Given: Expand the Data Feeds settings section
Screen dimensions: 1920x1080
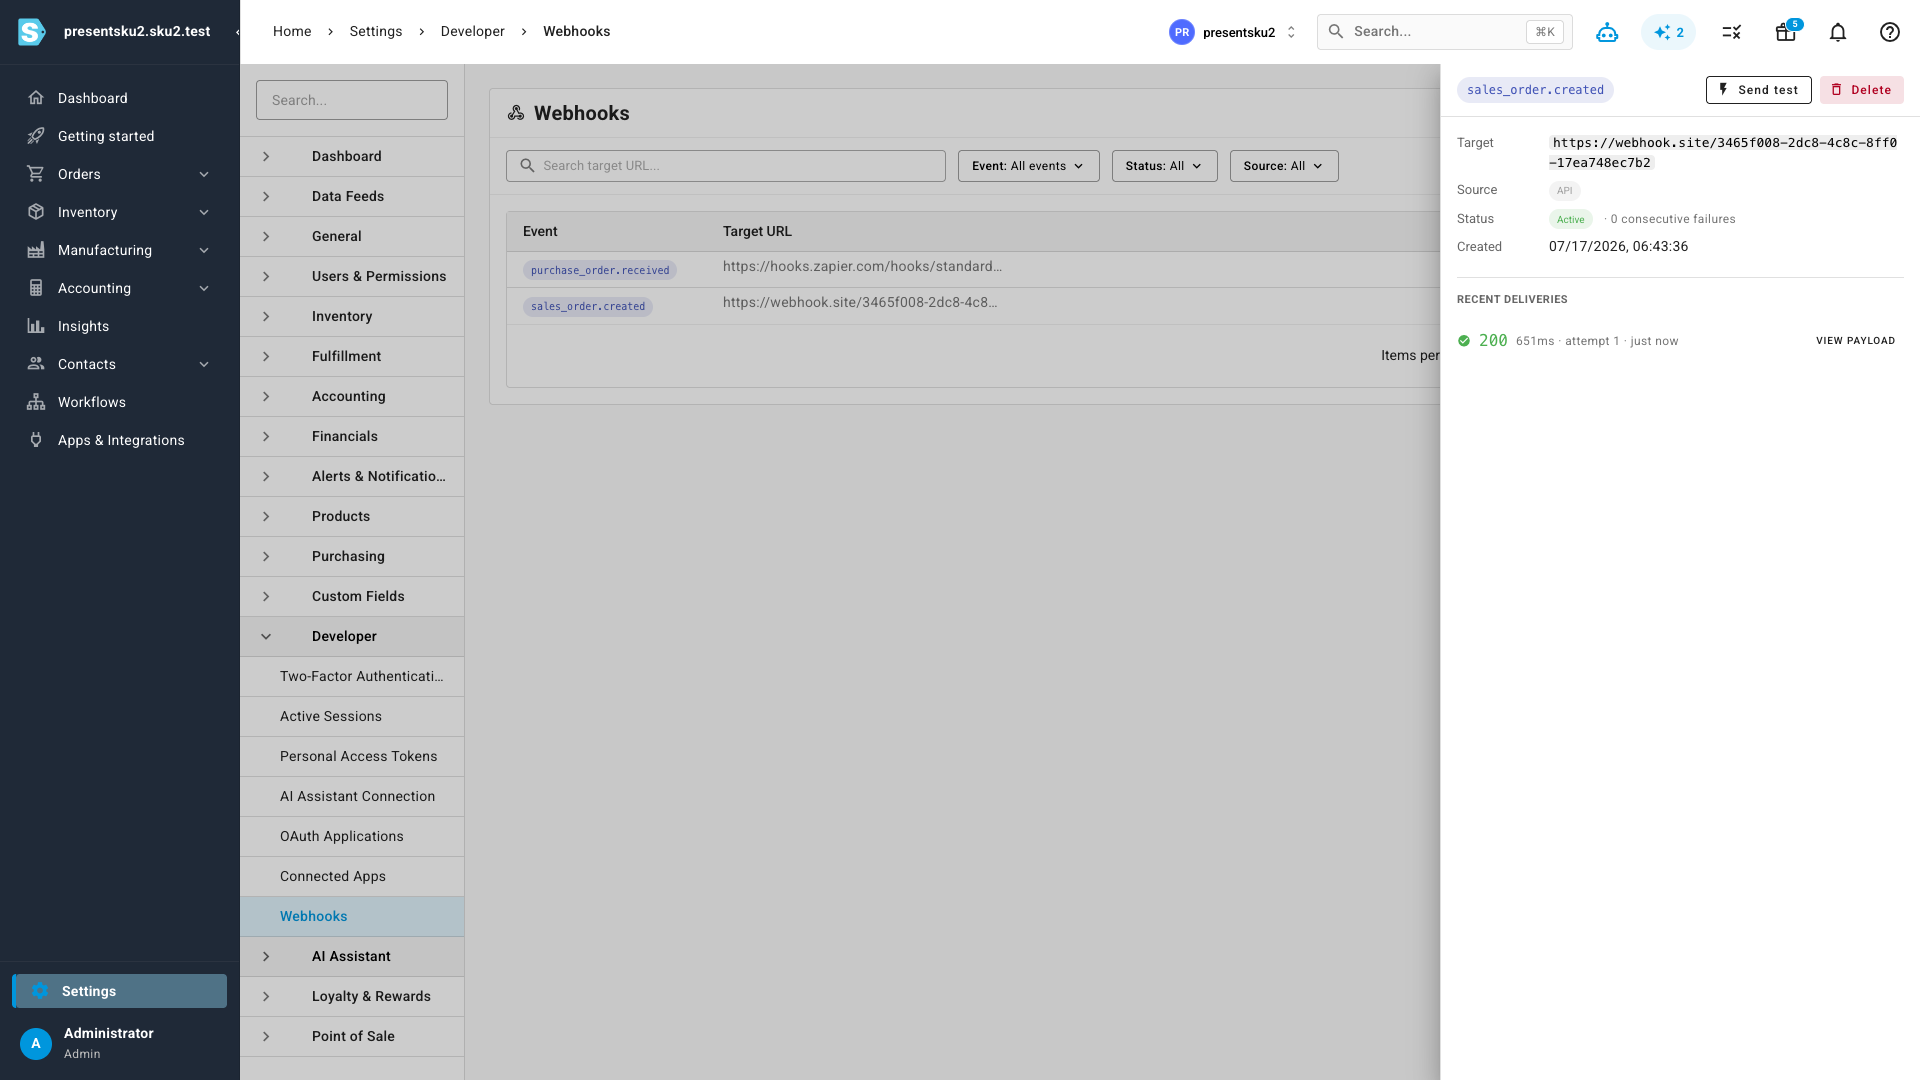Looking at the screenshot, I should pyautogui.click(x=352, y=196).
